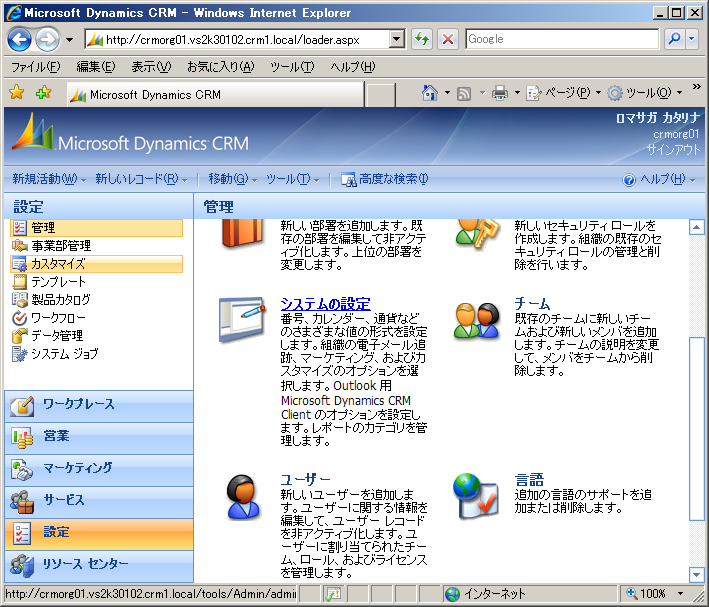Viewport: 709px width, 607px height.
Task: Select 製品カタログ in settings list
Action: 96,299
